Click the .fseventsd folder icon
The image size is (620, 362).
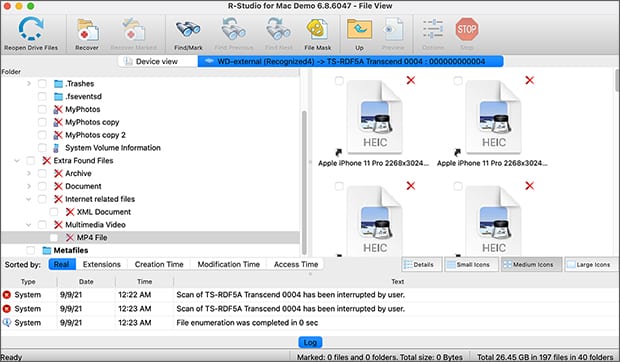pos(59,96)
